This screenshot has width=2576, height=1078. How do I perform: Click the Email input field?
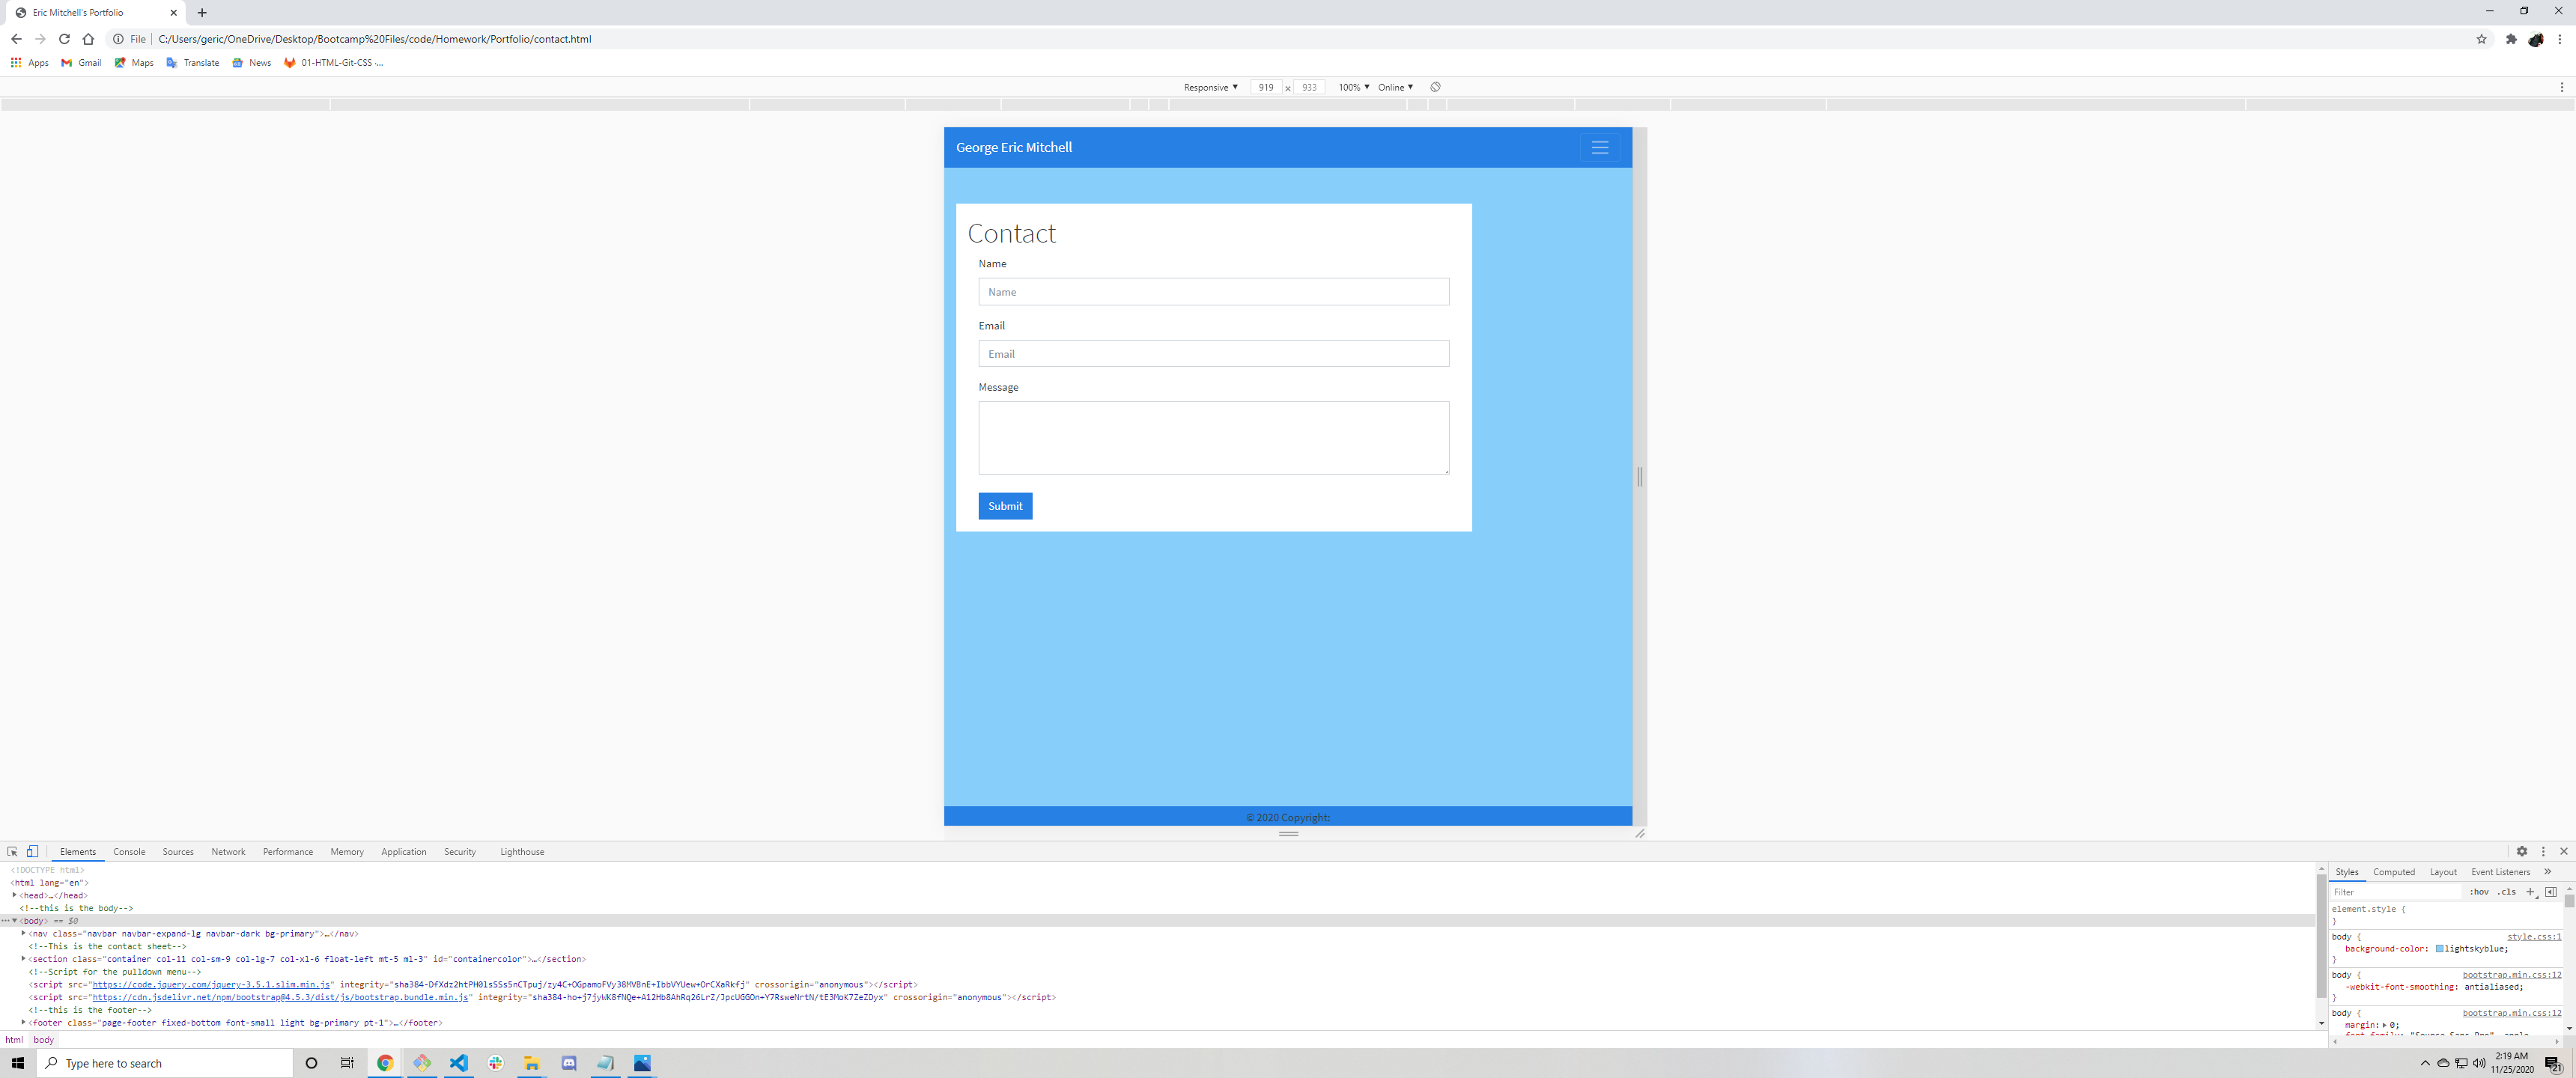(1213, 353)
